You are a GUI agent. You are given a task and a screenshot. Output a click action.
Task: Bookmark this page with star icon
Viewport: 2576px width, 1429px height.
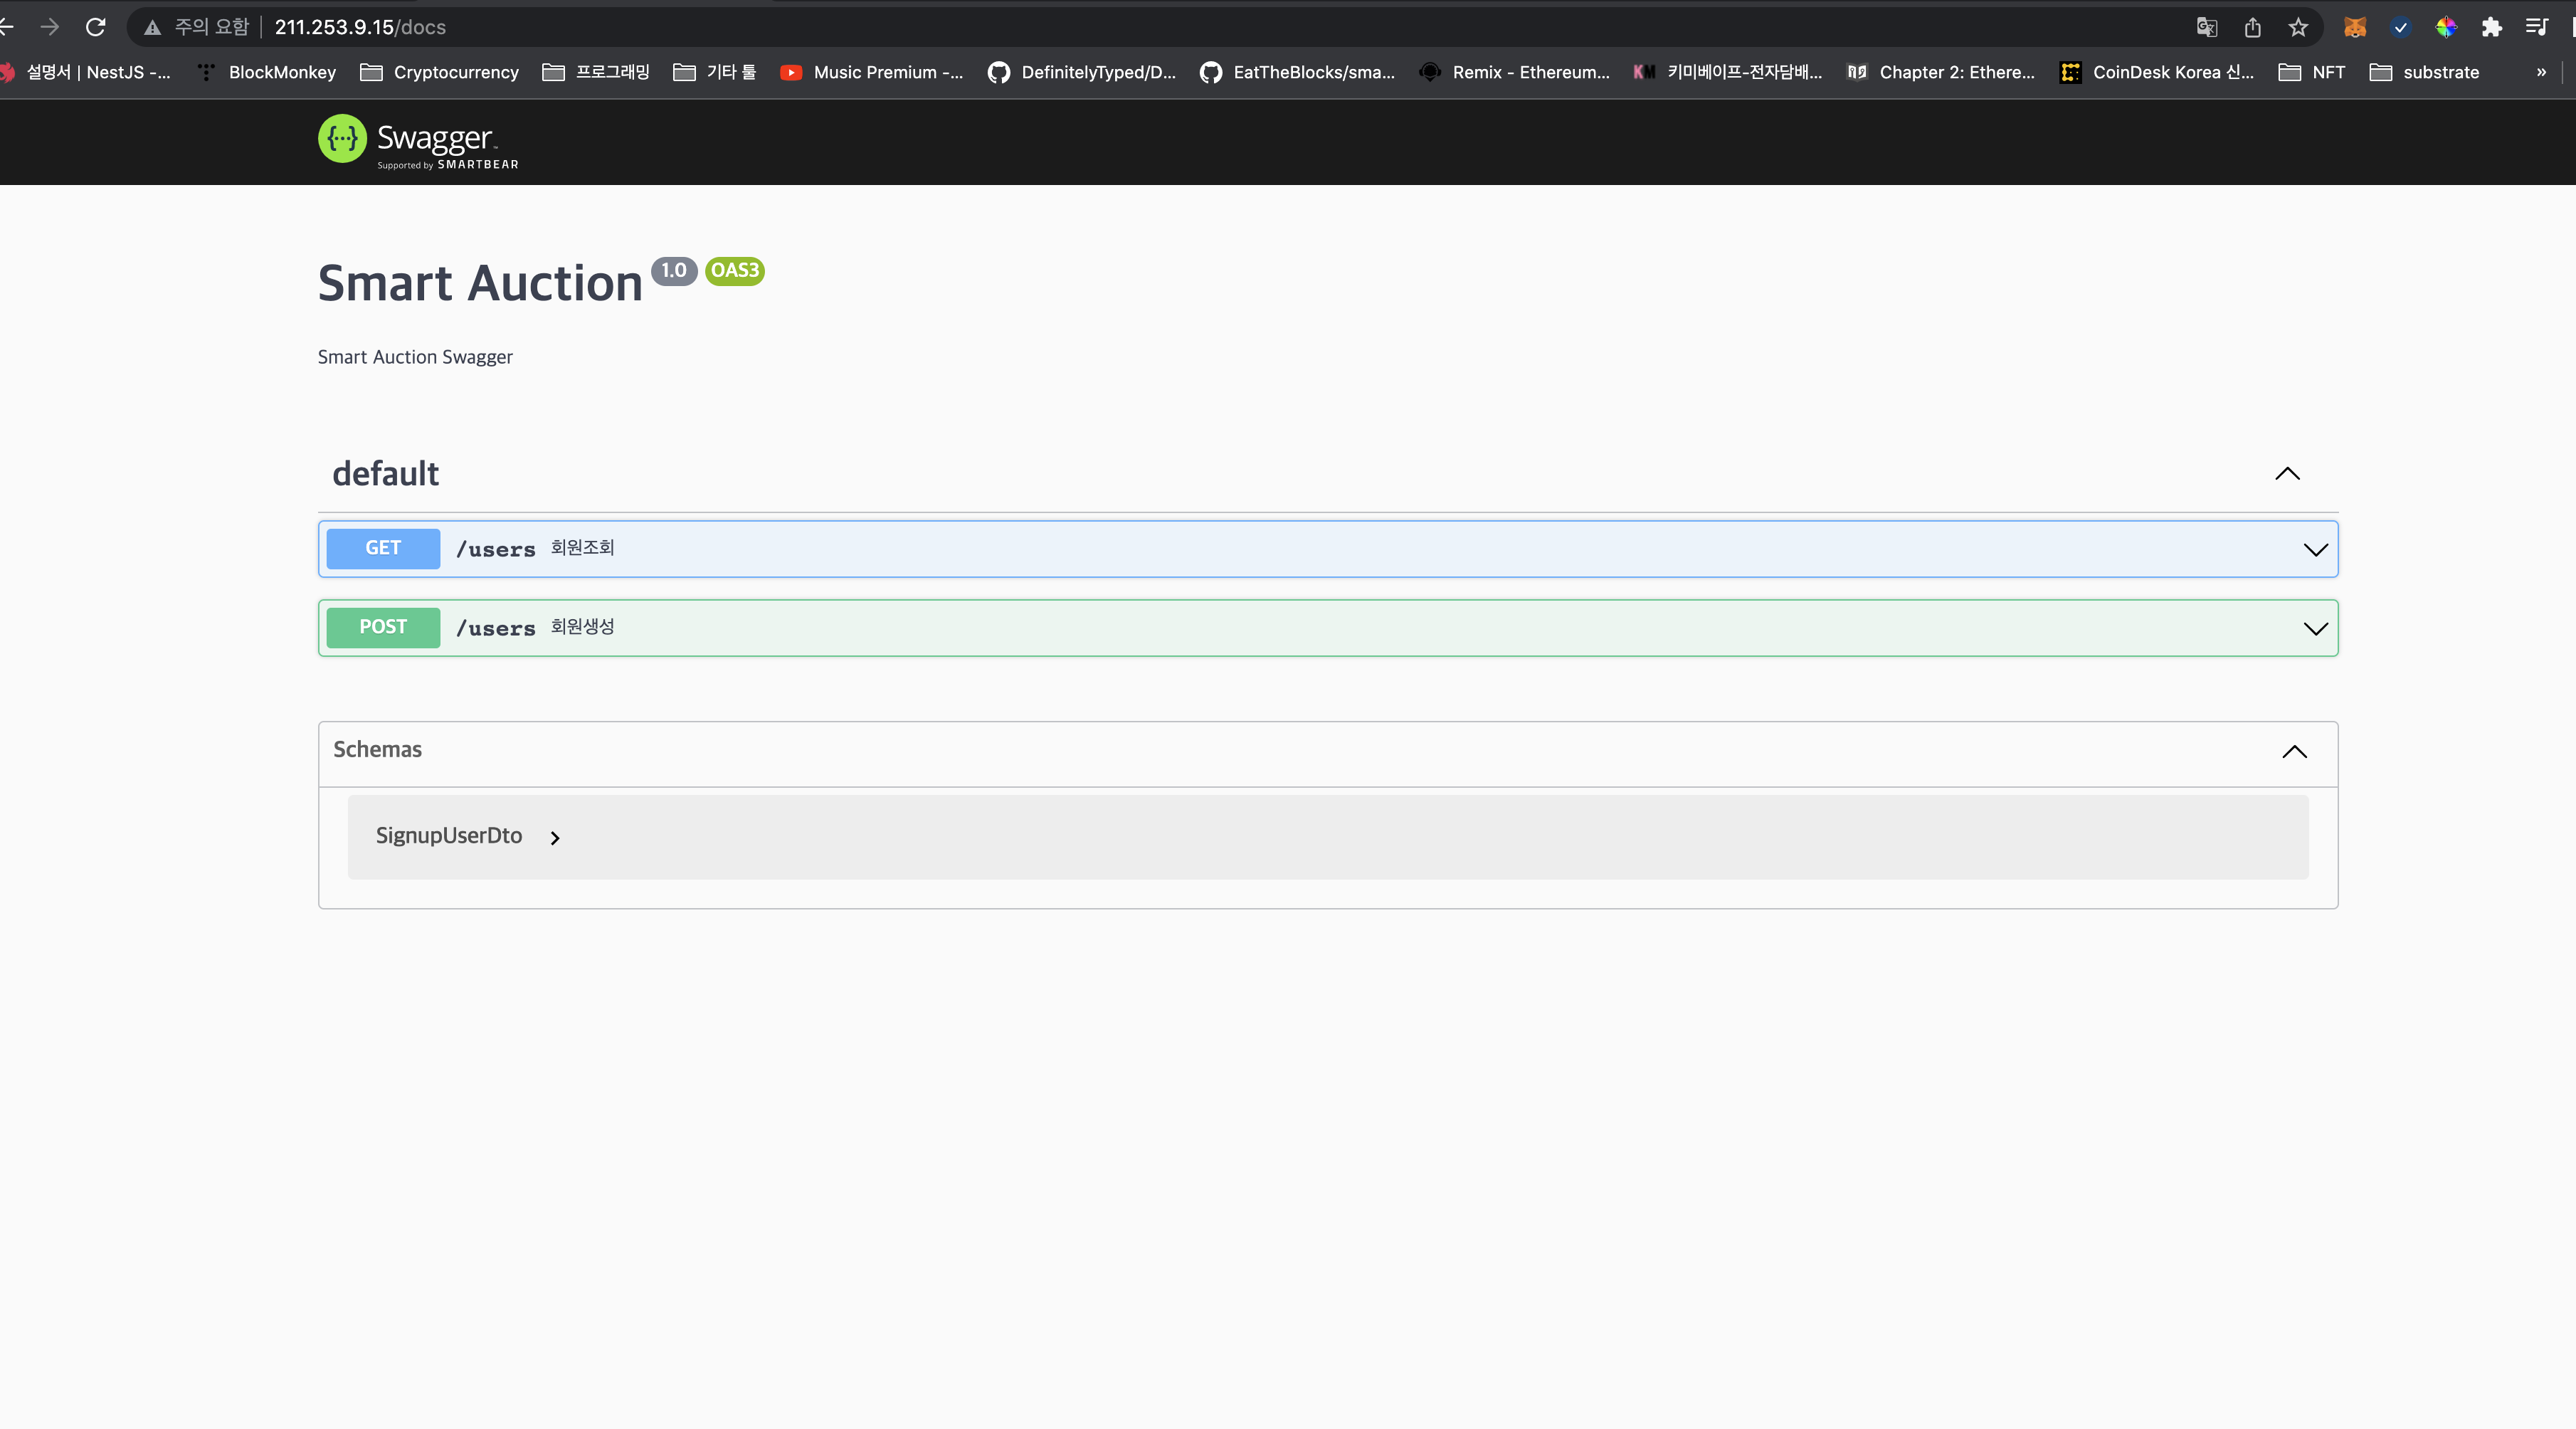coord(2298,27)
